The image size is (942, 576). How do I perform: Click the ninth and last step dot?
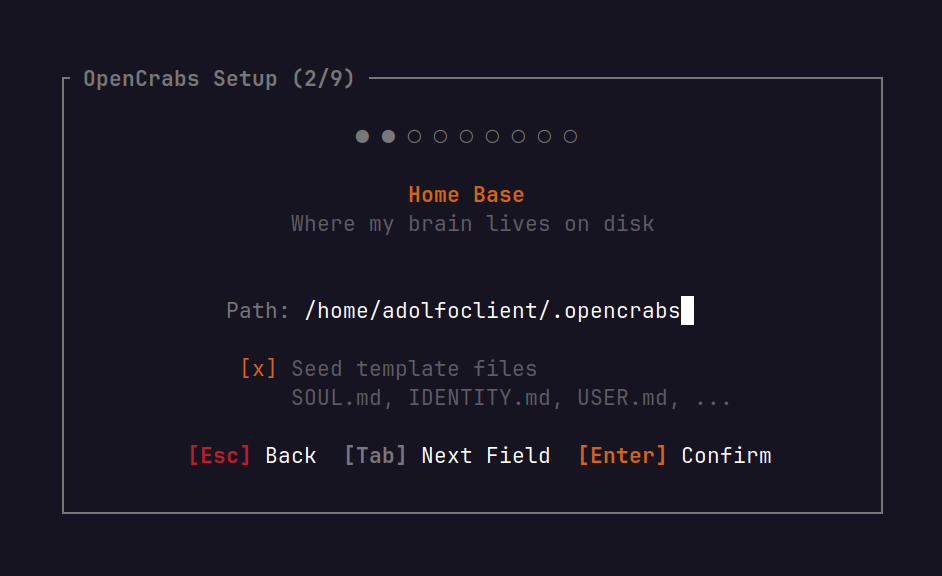(x=570, y=136)
